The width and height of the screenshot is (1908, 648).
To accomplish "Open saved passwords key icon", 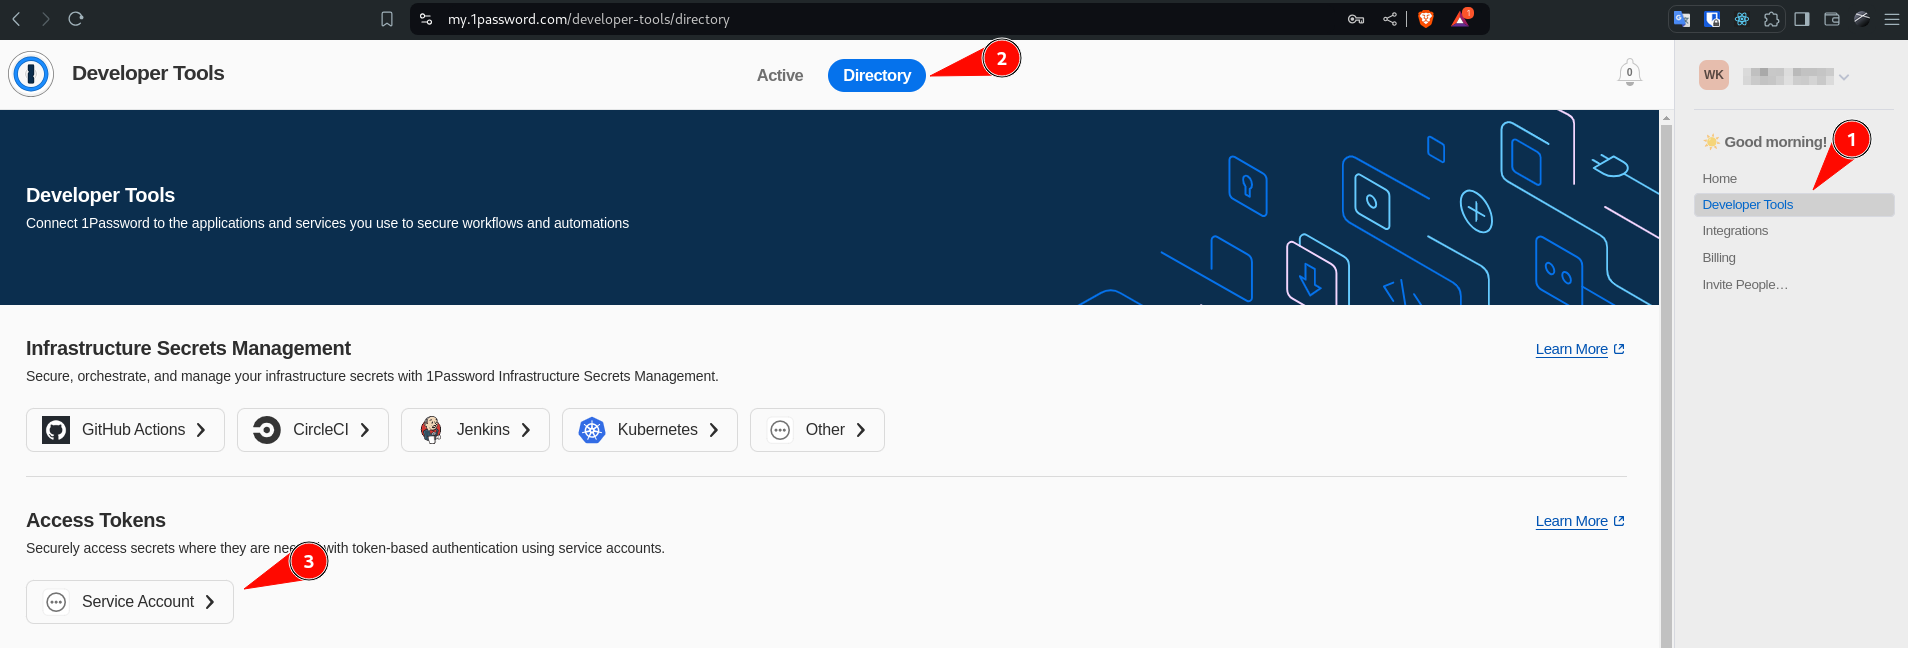I will pos(1356,19).
